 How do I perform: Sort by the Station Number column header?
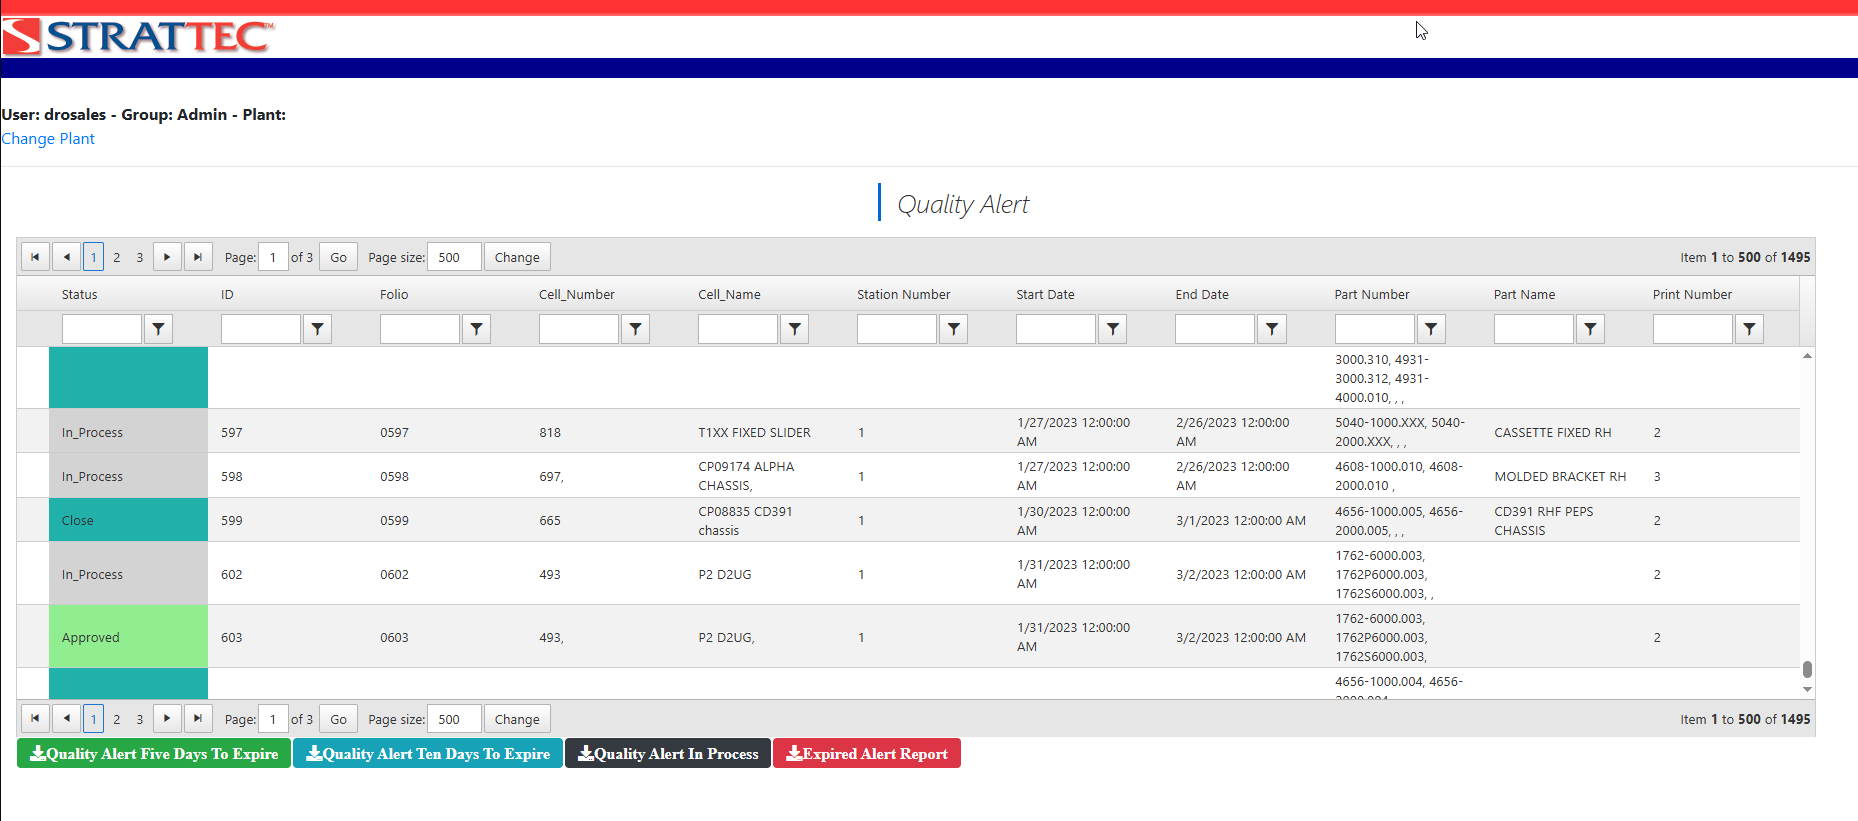(903, 294)
